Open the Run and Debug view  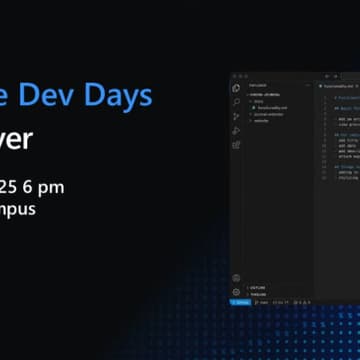click(x=236, y=131)
